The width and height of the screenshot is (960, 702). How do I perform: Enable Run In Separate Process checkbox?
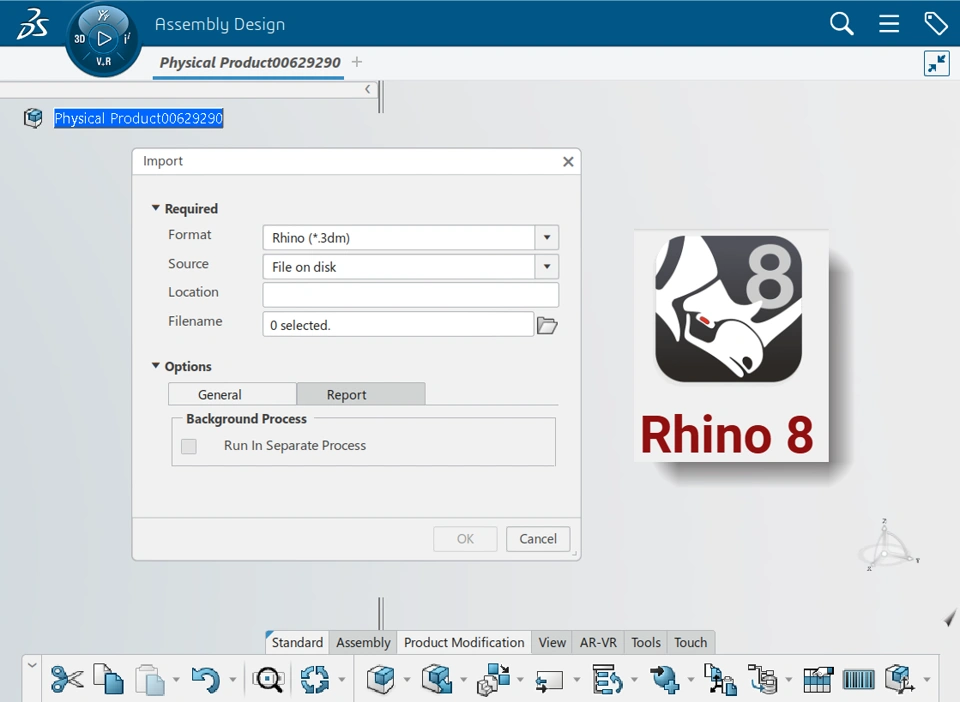click(189, 446)
